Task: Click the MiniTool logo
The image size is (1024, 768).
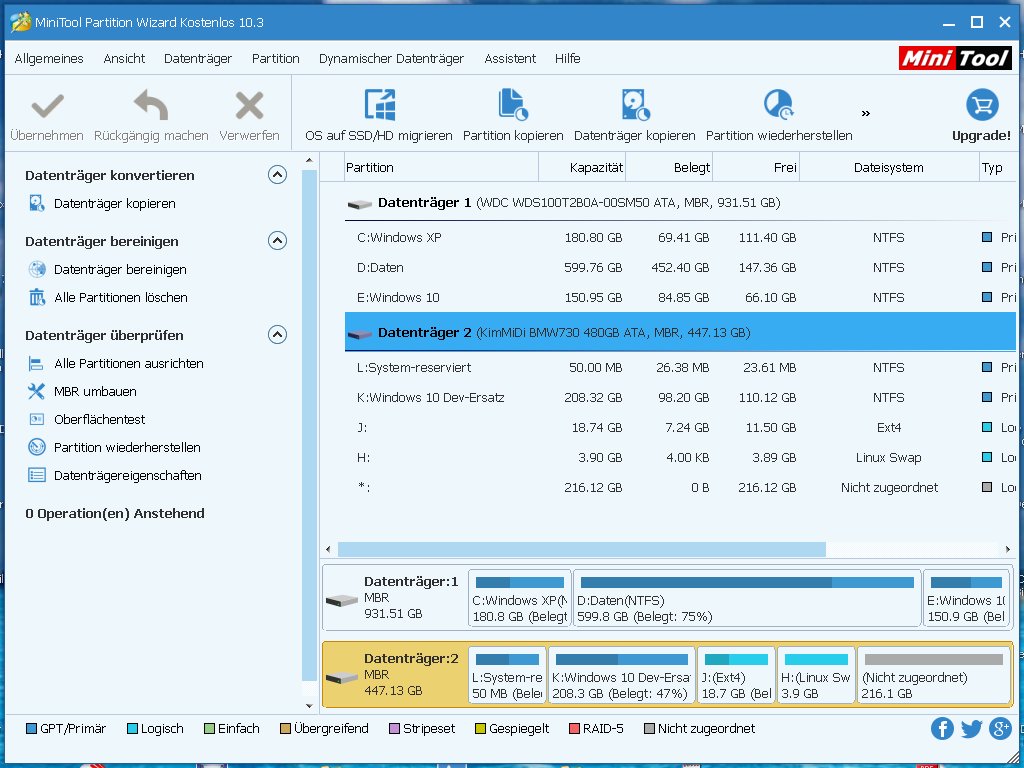Action: (x=955, y=58)
